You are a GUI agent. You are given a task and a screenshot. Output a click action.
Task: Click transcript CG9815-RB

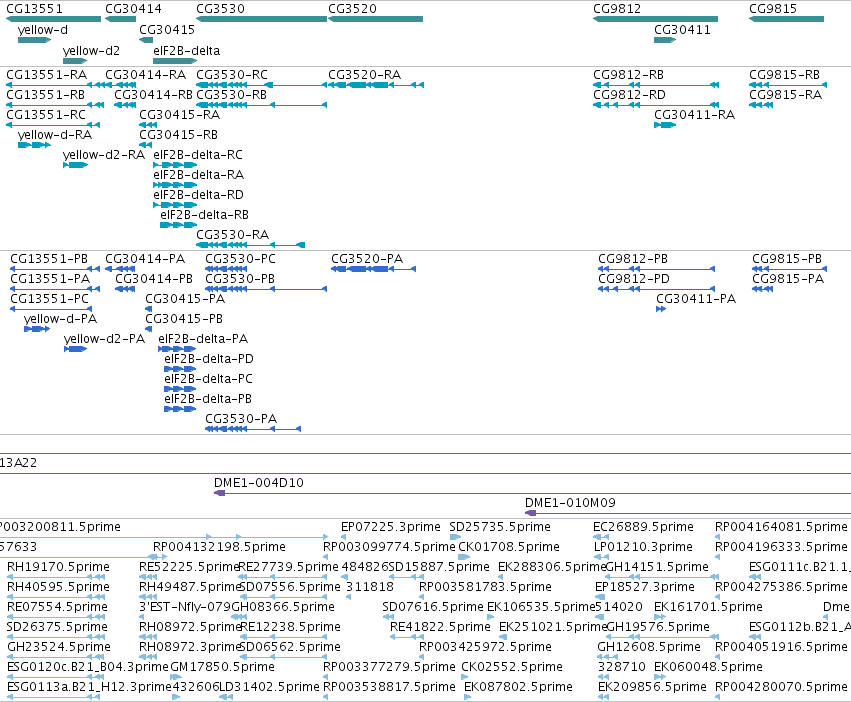(x=788, y=85)
